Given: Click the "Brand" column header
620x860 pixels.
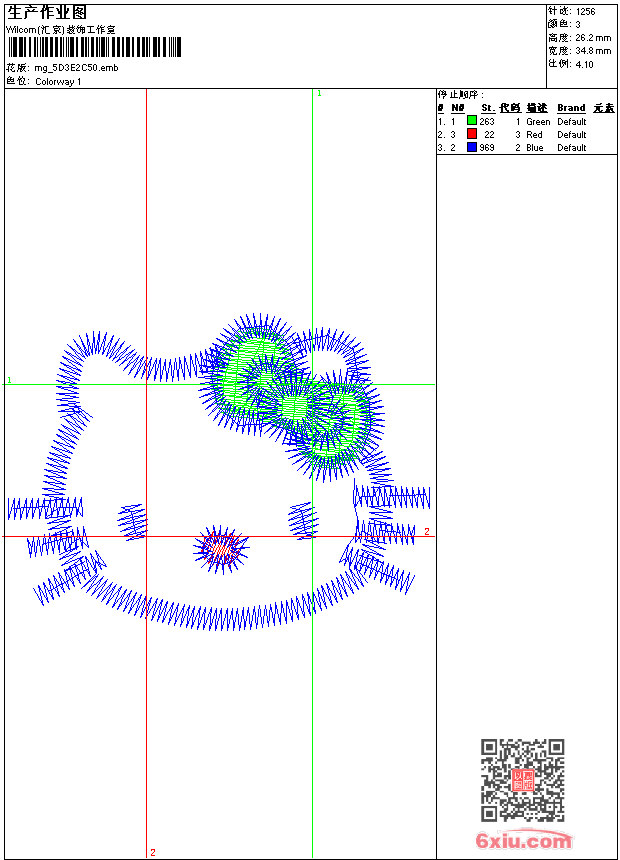Looking at the screenshot, I should 571,108.
